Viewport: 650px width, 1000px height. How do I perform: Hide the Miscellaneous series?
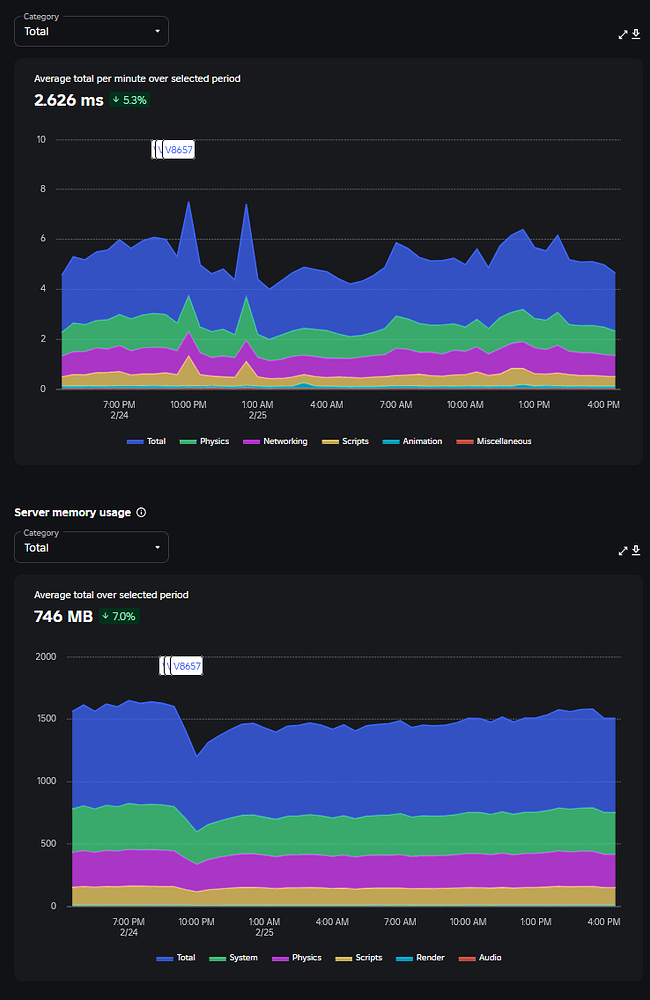tap(494, 441)
